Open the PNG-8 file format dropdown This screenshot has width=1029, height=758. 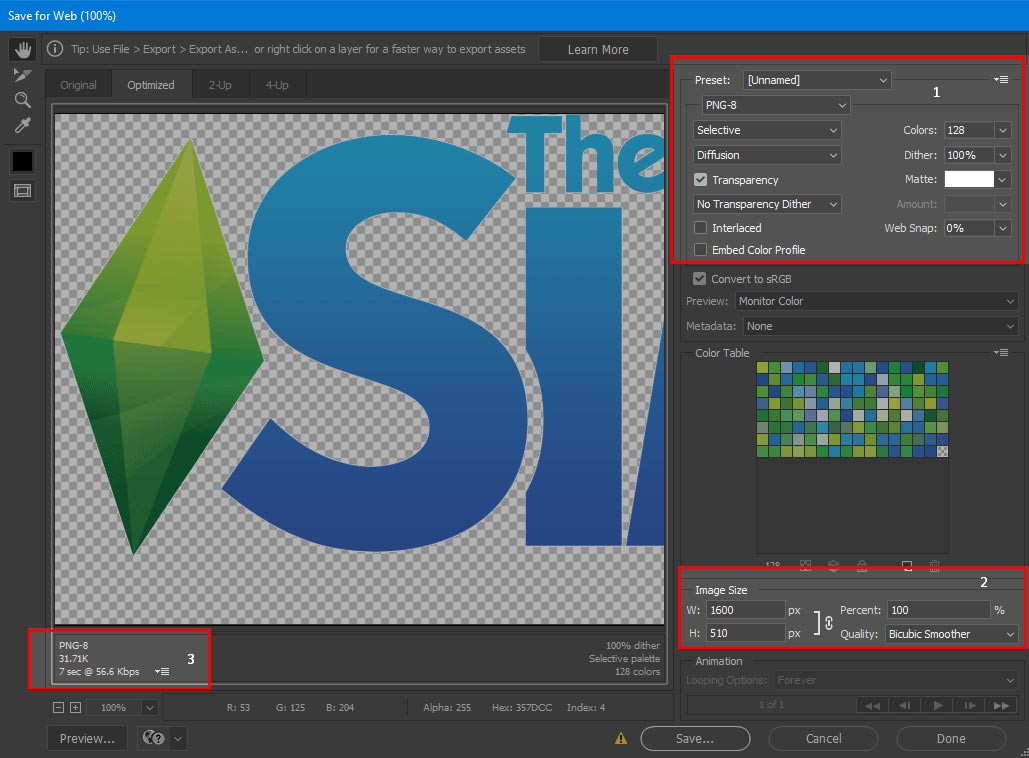coord(774,105)
